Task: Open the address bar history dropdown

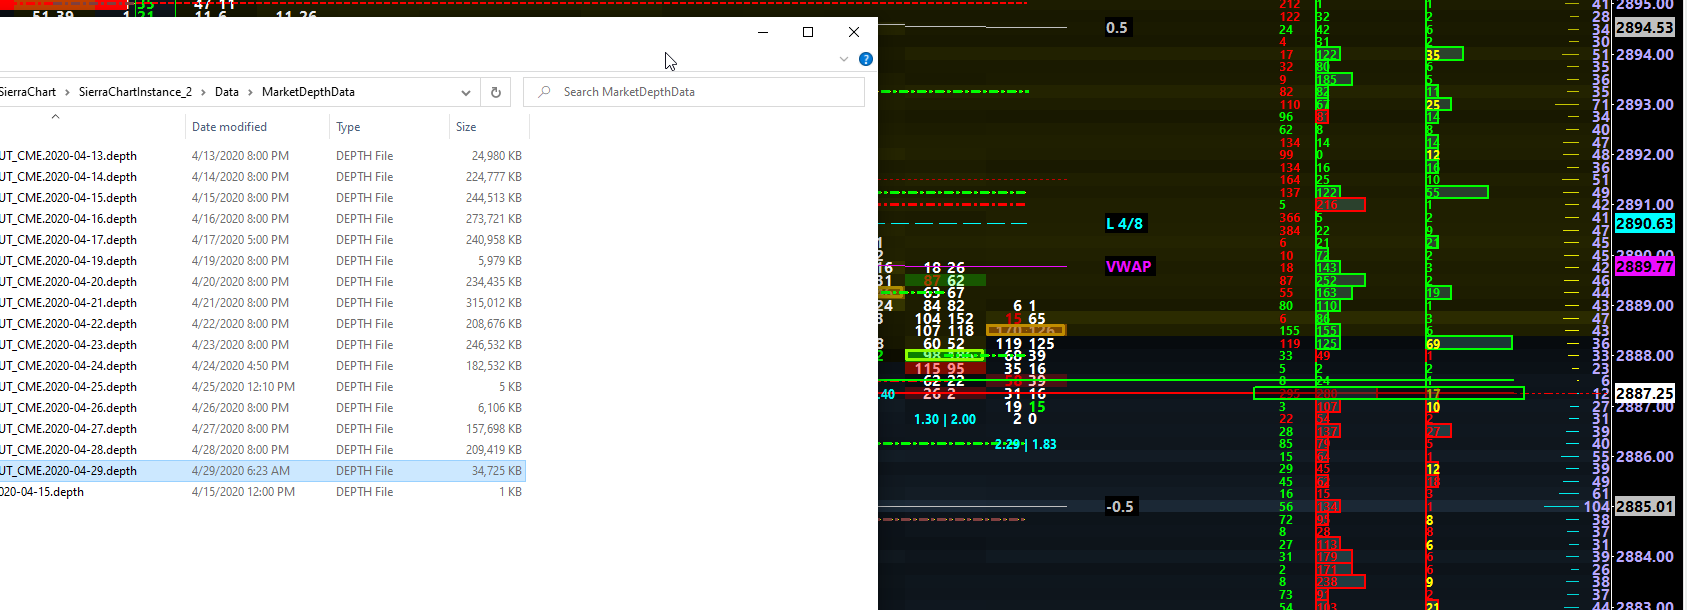Action: (466, 92)
